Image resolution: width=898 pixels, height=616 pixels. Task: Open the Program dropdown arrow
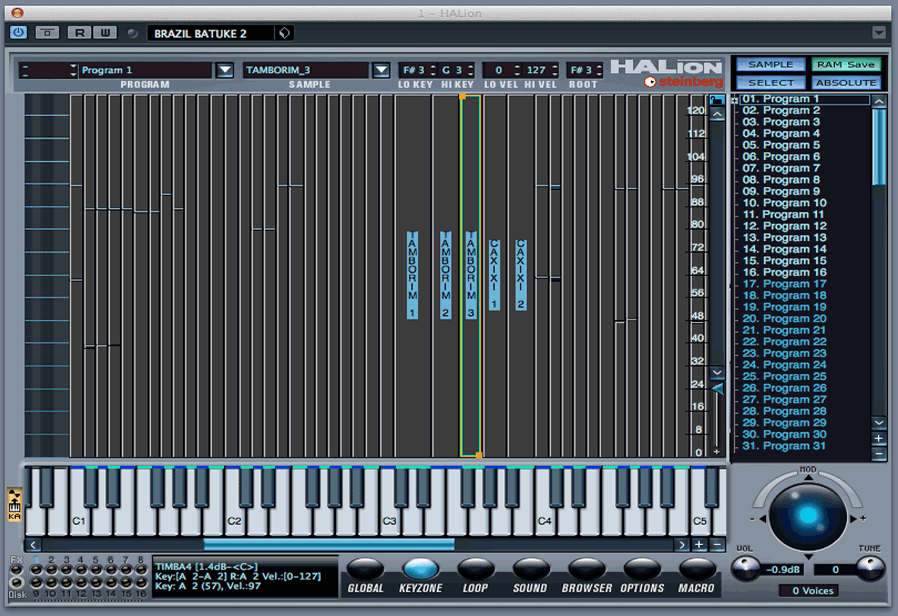point(225,70)
